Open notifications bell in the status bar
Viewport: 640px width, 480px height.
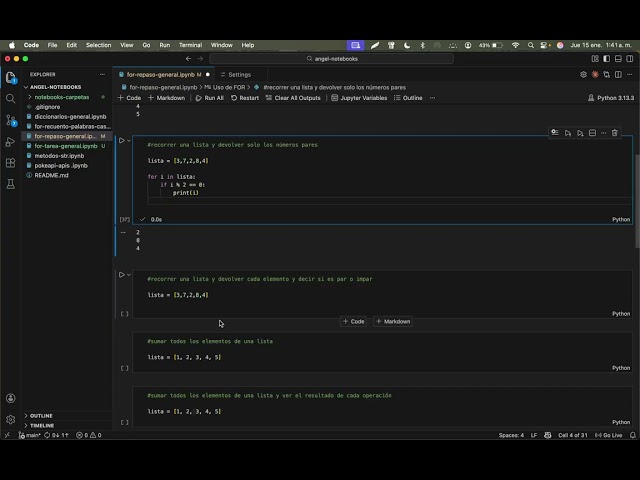point(633,435)
